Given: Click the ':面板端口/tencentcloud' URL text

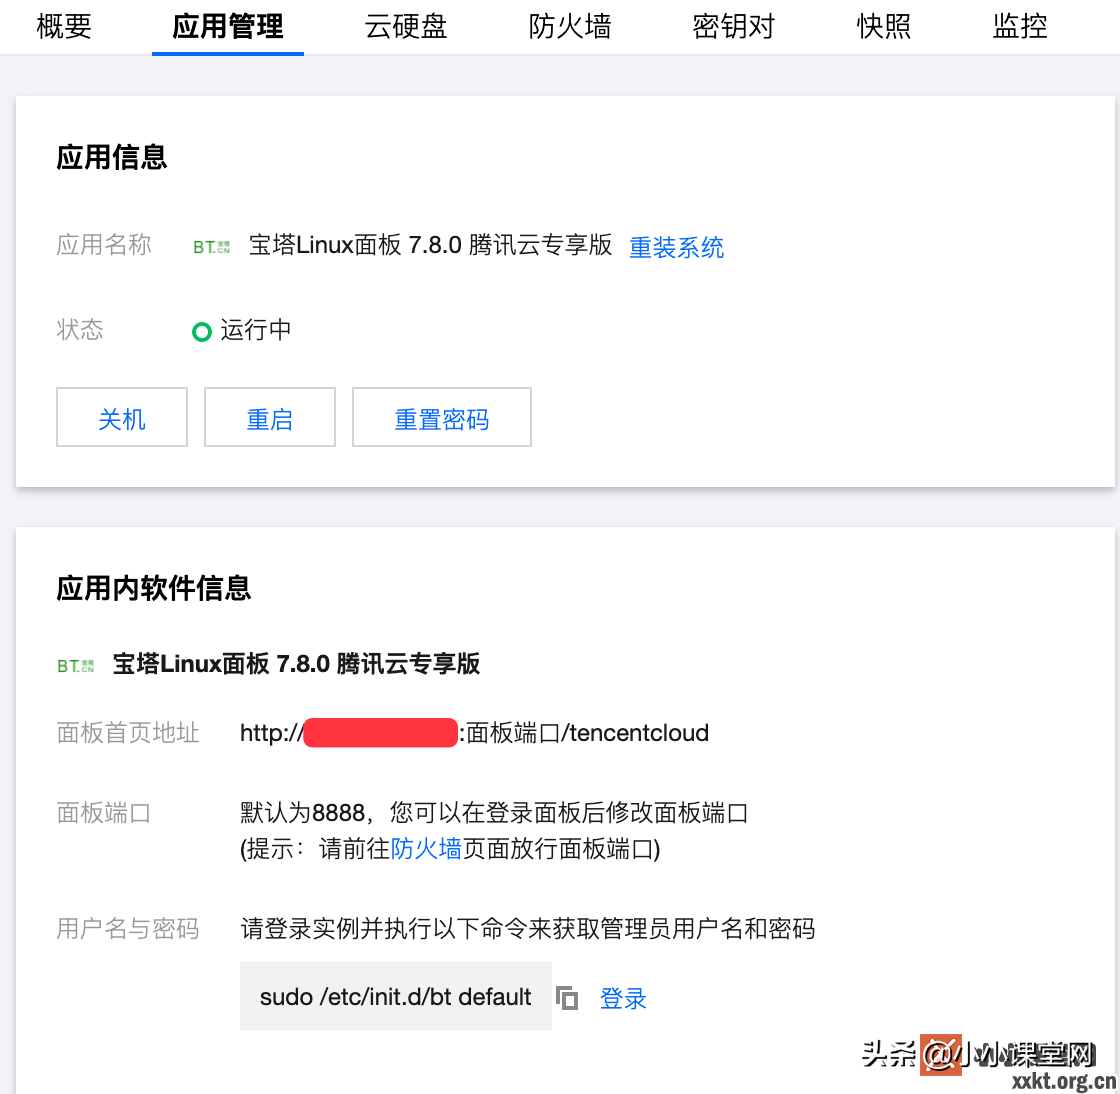Looking at the screenshot, I should click(584, 733).
